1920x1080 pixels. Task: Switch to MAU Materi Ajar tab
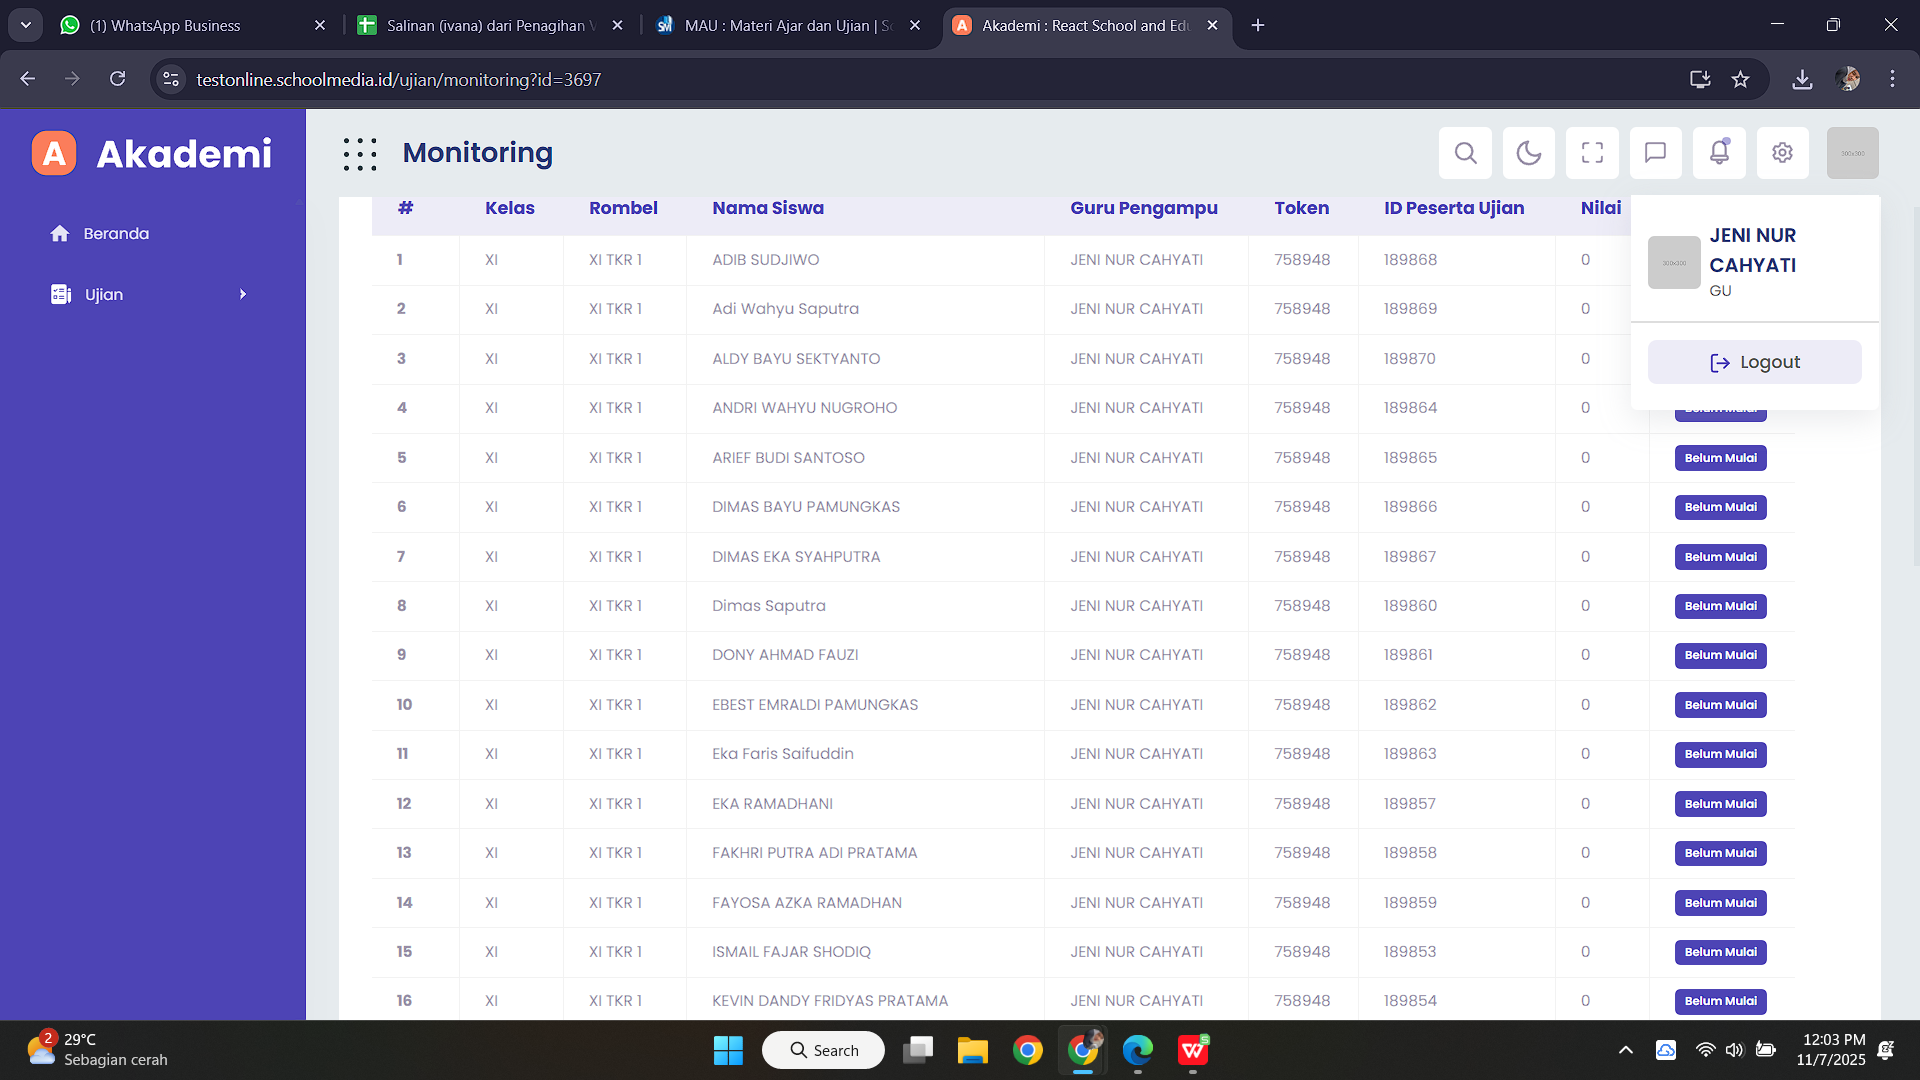[787, 25]
